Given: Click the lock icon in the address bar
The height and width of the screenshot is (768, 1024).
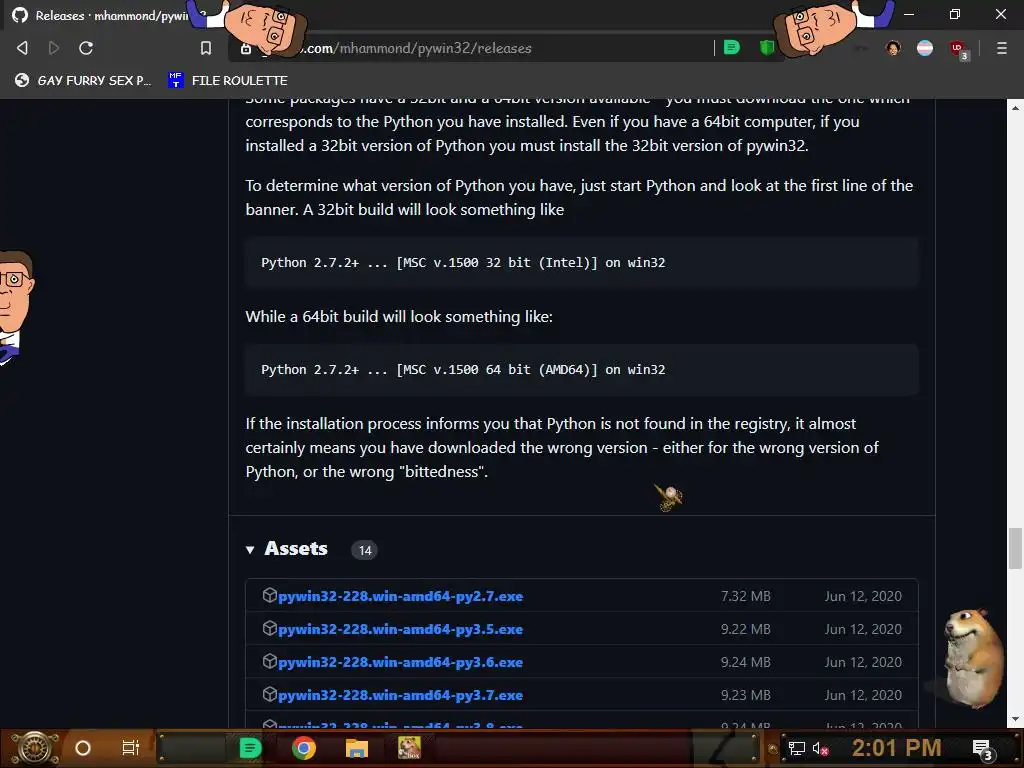Looking at the screenshot, I should tap(246, 48).
